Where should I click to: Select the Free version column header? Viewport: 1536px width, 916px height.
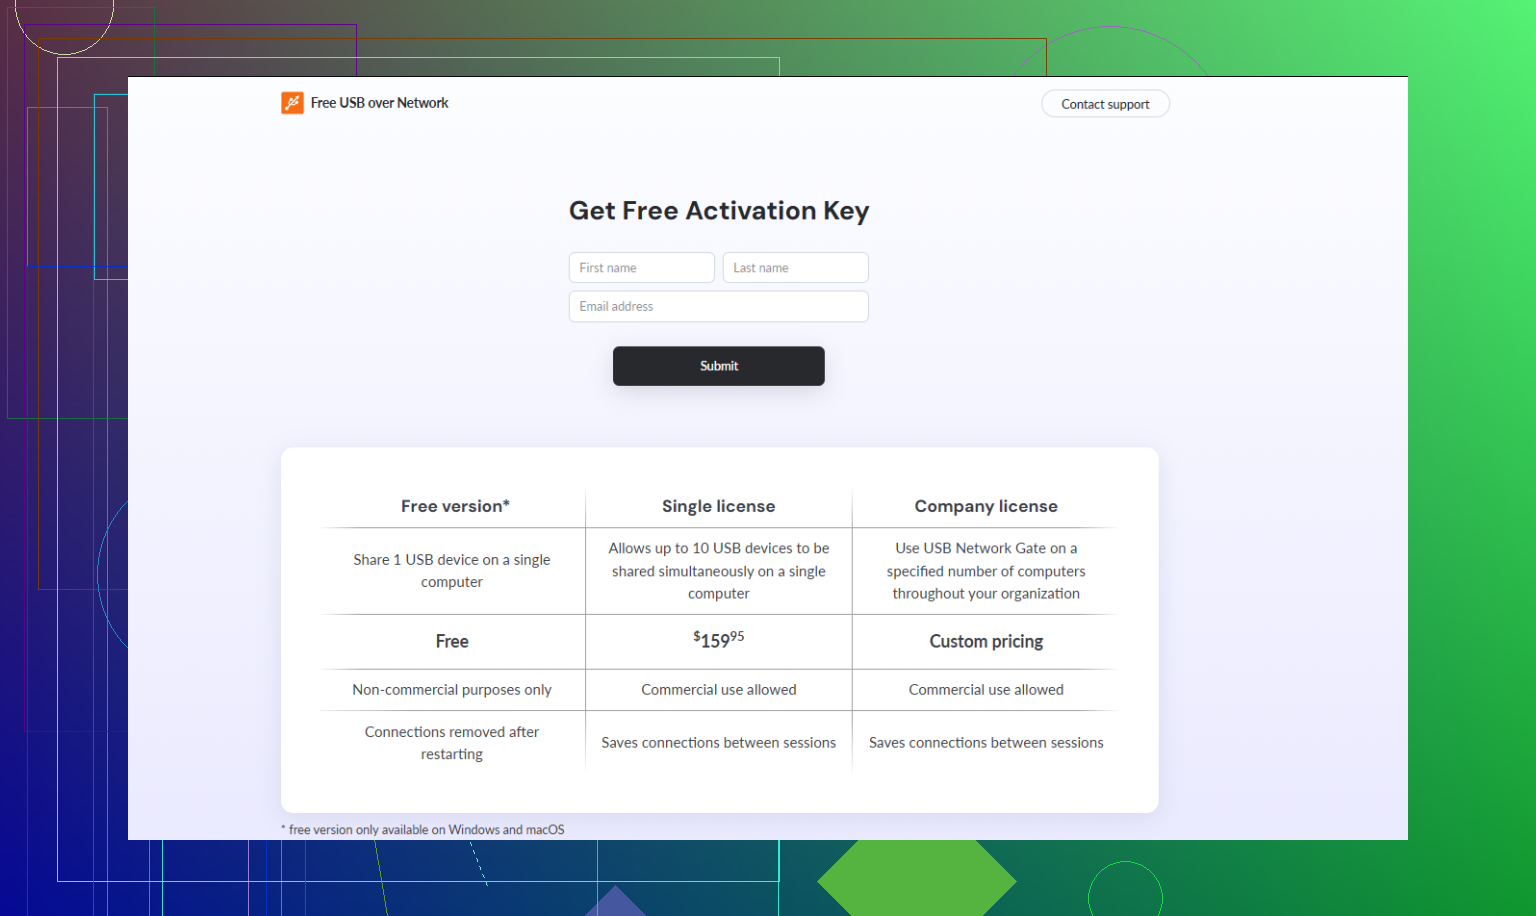click(x=455, y=506)
